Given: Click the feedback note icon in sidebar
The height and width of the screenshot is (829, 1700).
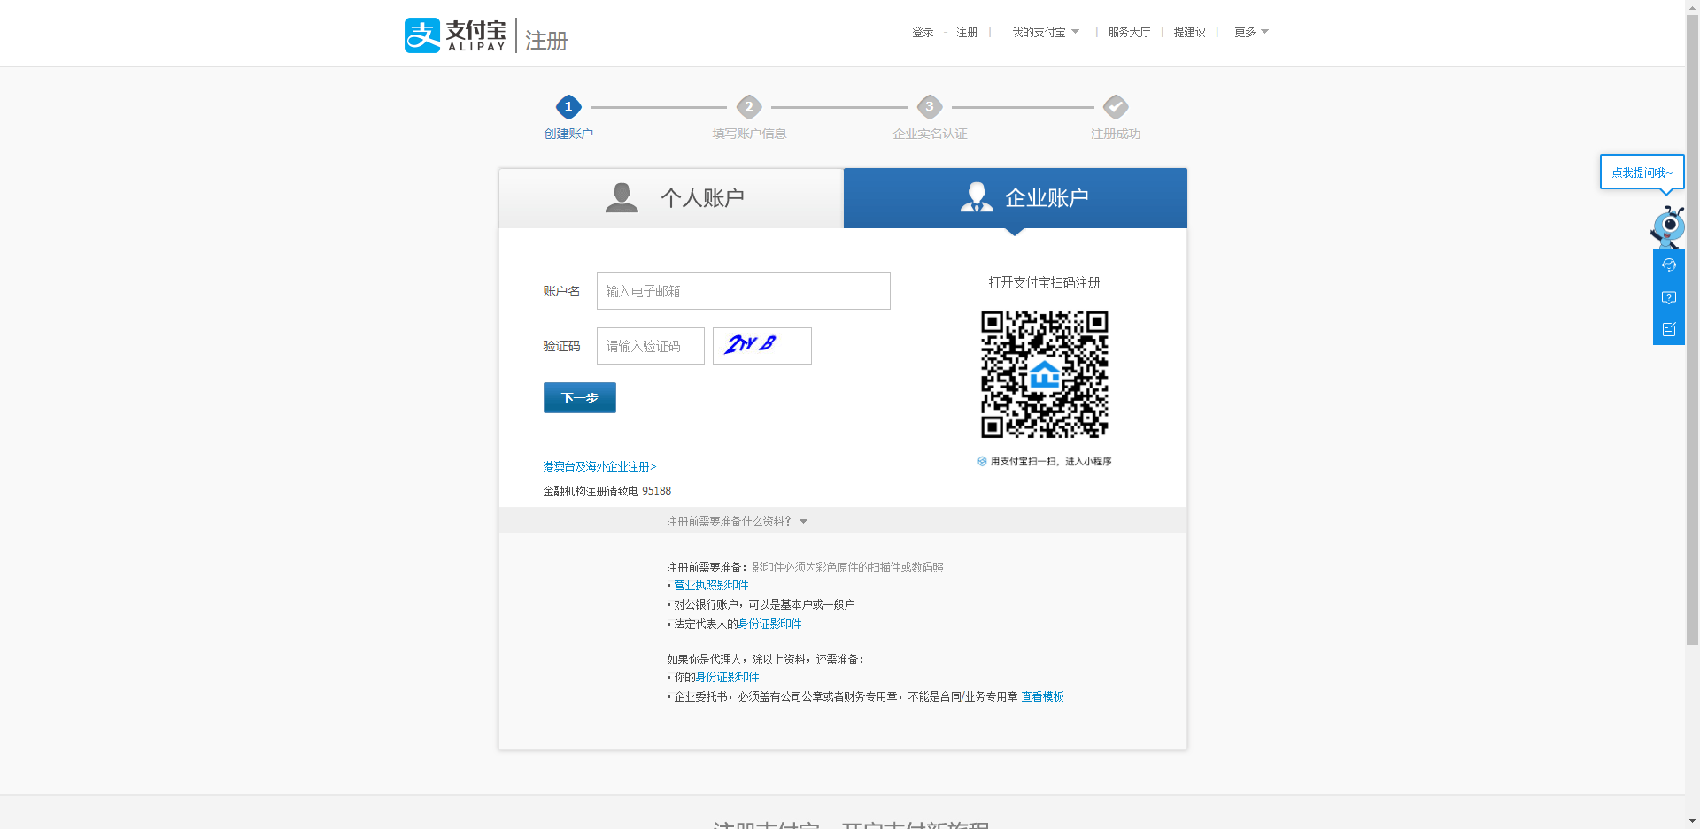Looking at the screenshot, I should [1668, 329].
